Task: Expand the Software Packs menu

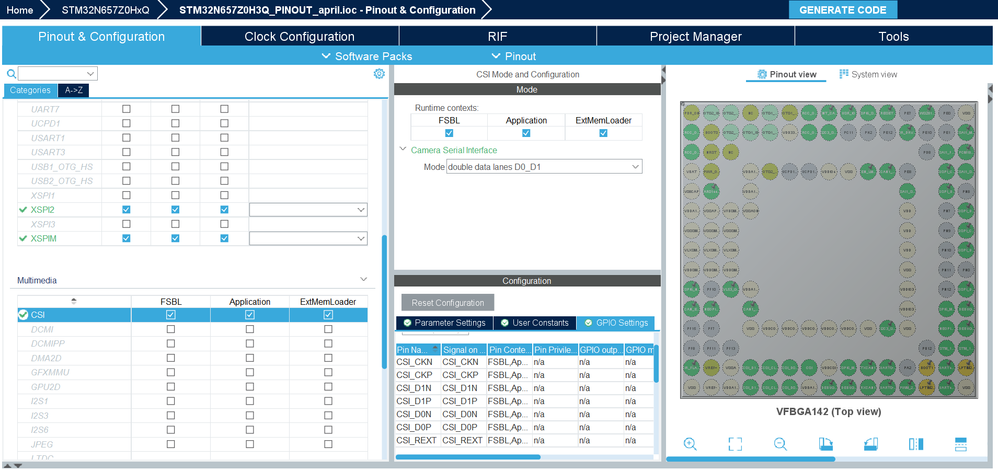Action: pyautogui.click(x=367, y=56)
